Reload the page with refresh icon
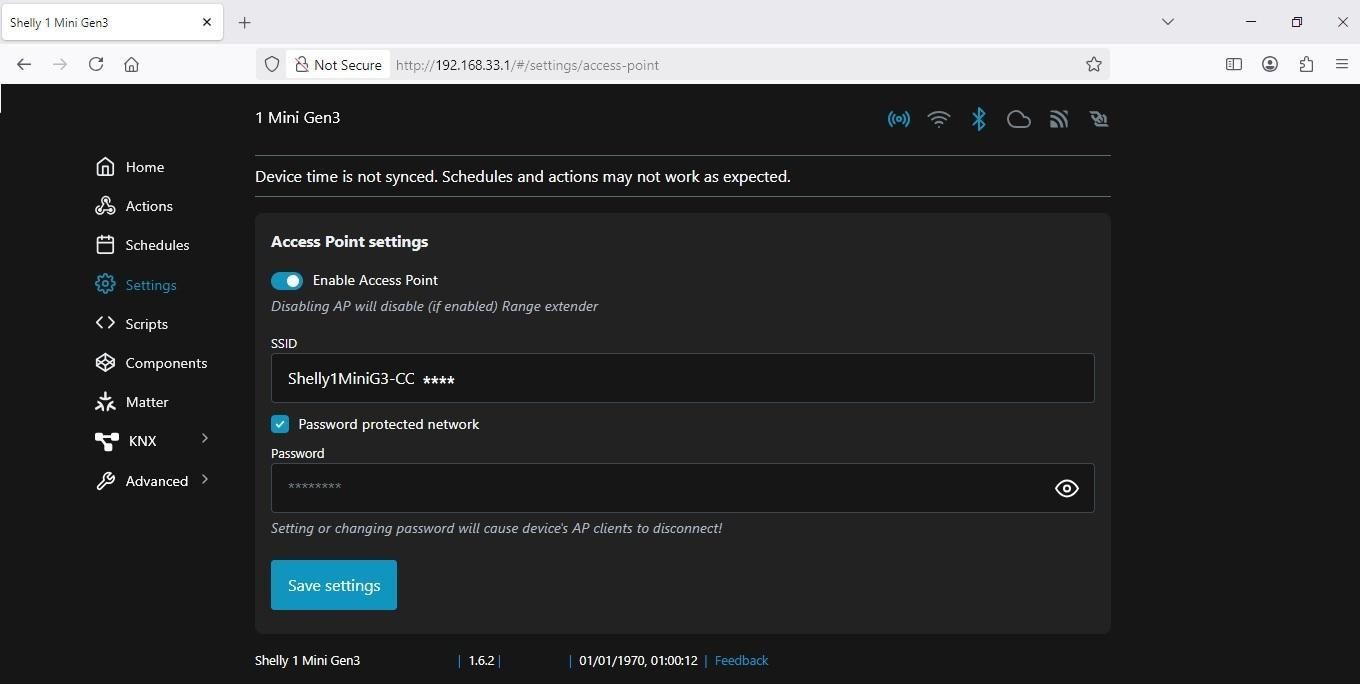The image size is (1360, 684). (x=96, y=64)
